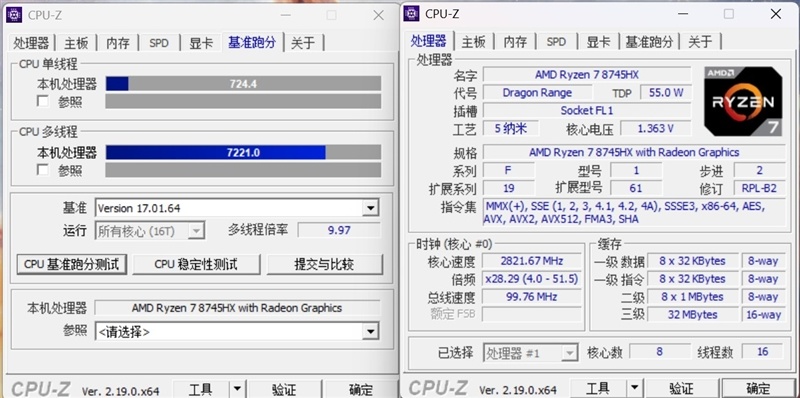Click the 三级 16-way value
The width and height of the screenshot is (800, 398).
[x=763, y=314]
